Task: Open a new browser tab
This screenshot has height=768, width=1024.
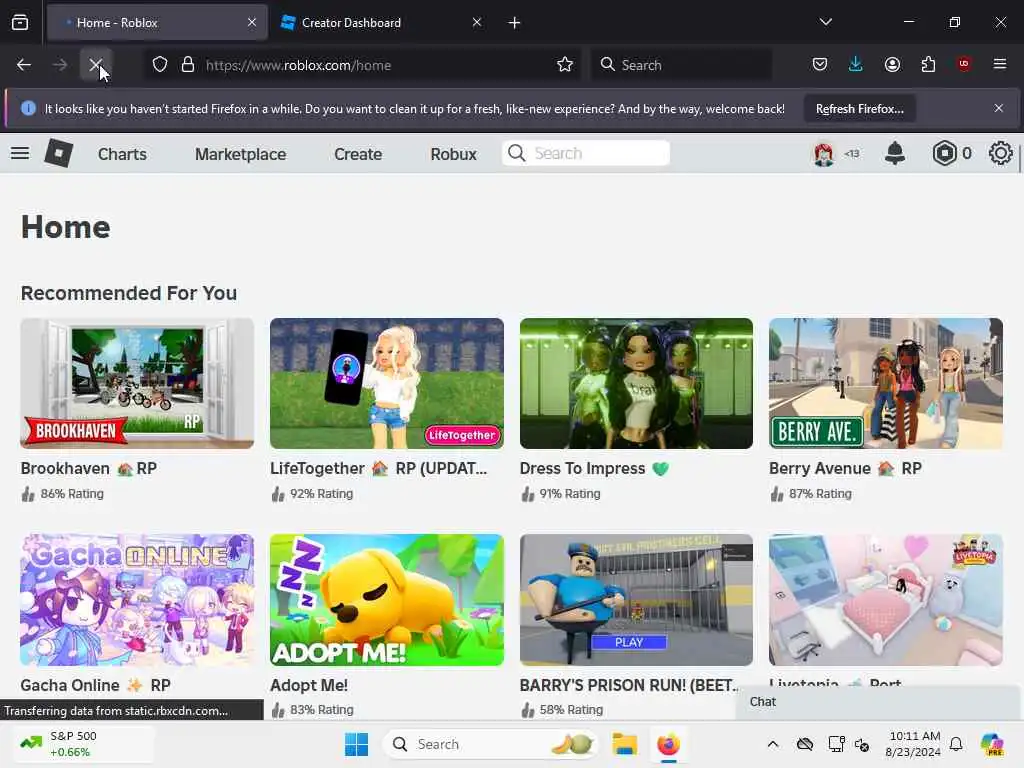Action: click(x=515, y=23)
